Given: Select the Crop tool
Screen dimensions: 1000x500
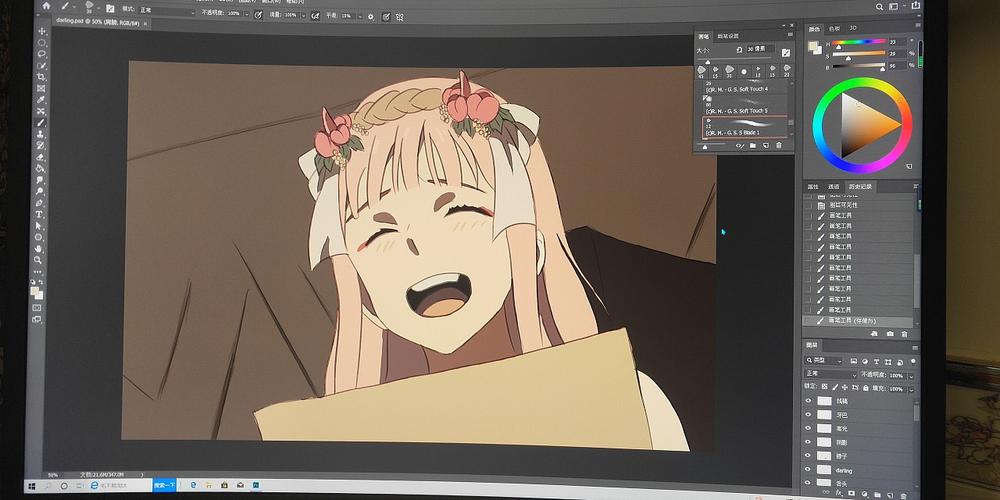Looking at the screenshot, I should tap(42, 77).
